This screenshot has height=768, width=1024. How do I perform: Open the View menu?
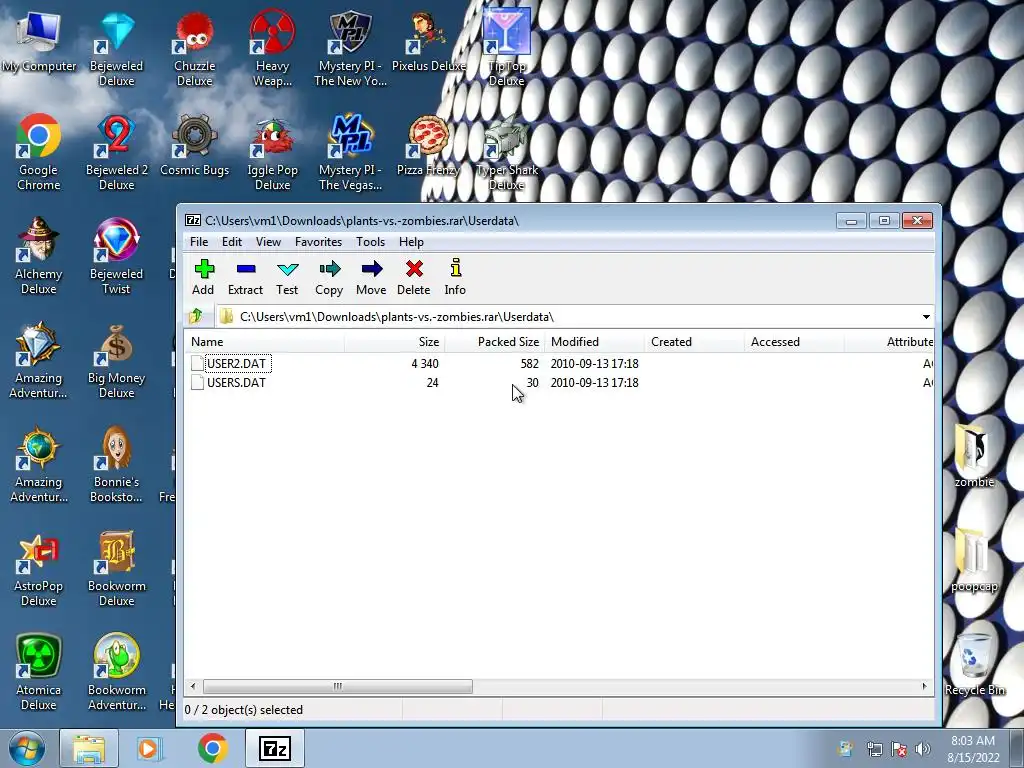pos(268,242)
